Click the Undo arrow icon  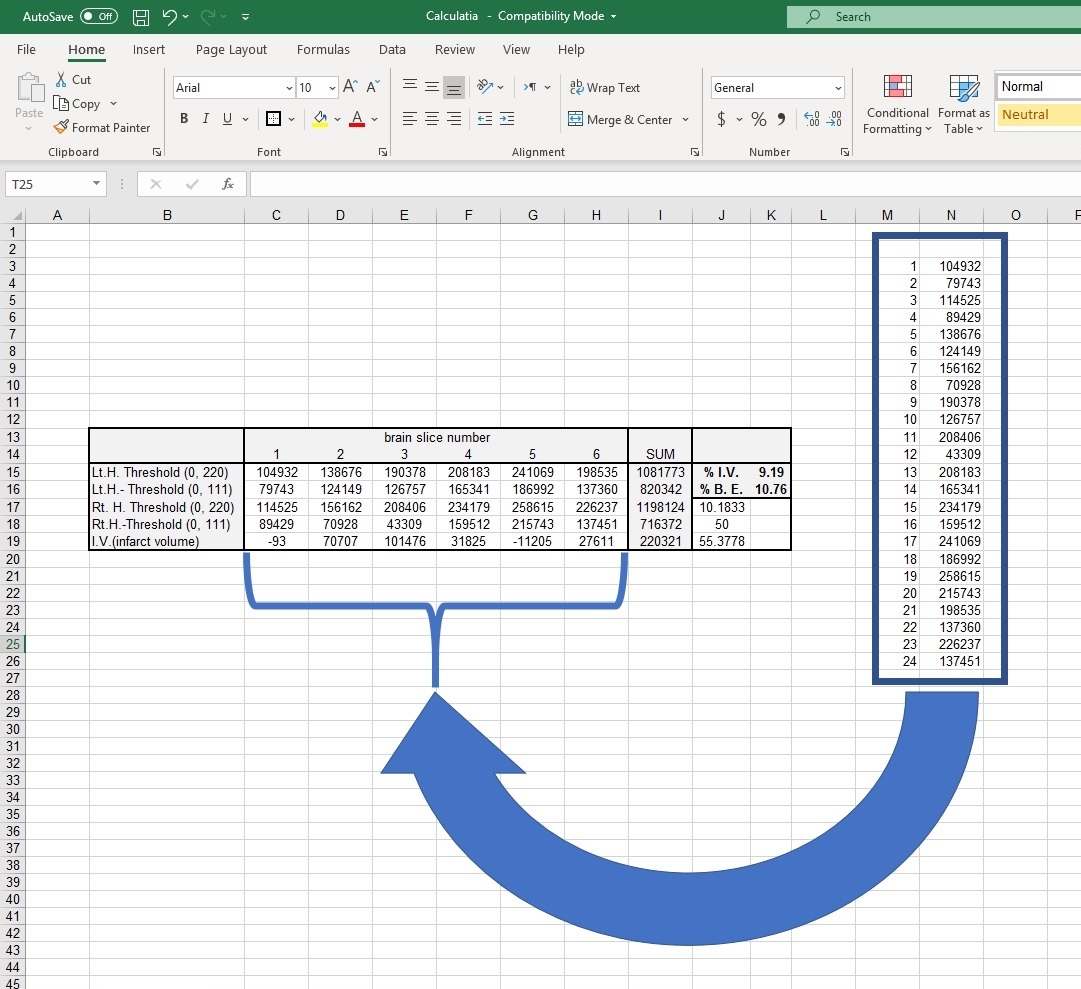(170, 17)
